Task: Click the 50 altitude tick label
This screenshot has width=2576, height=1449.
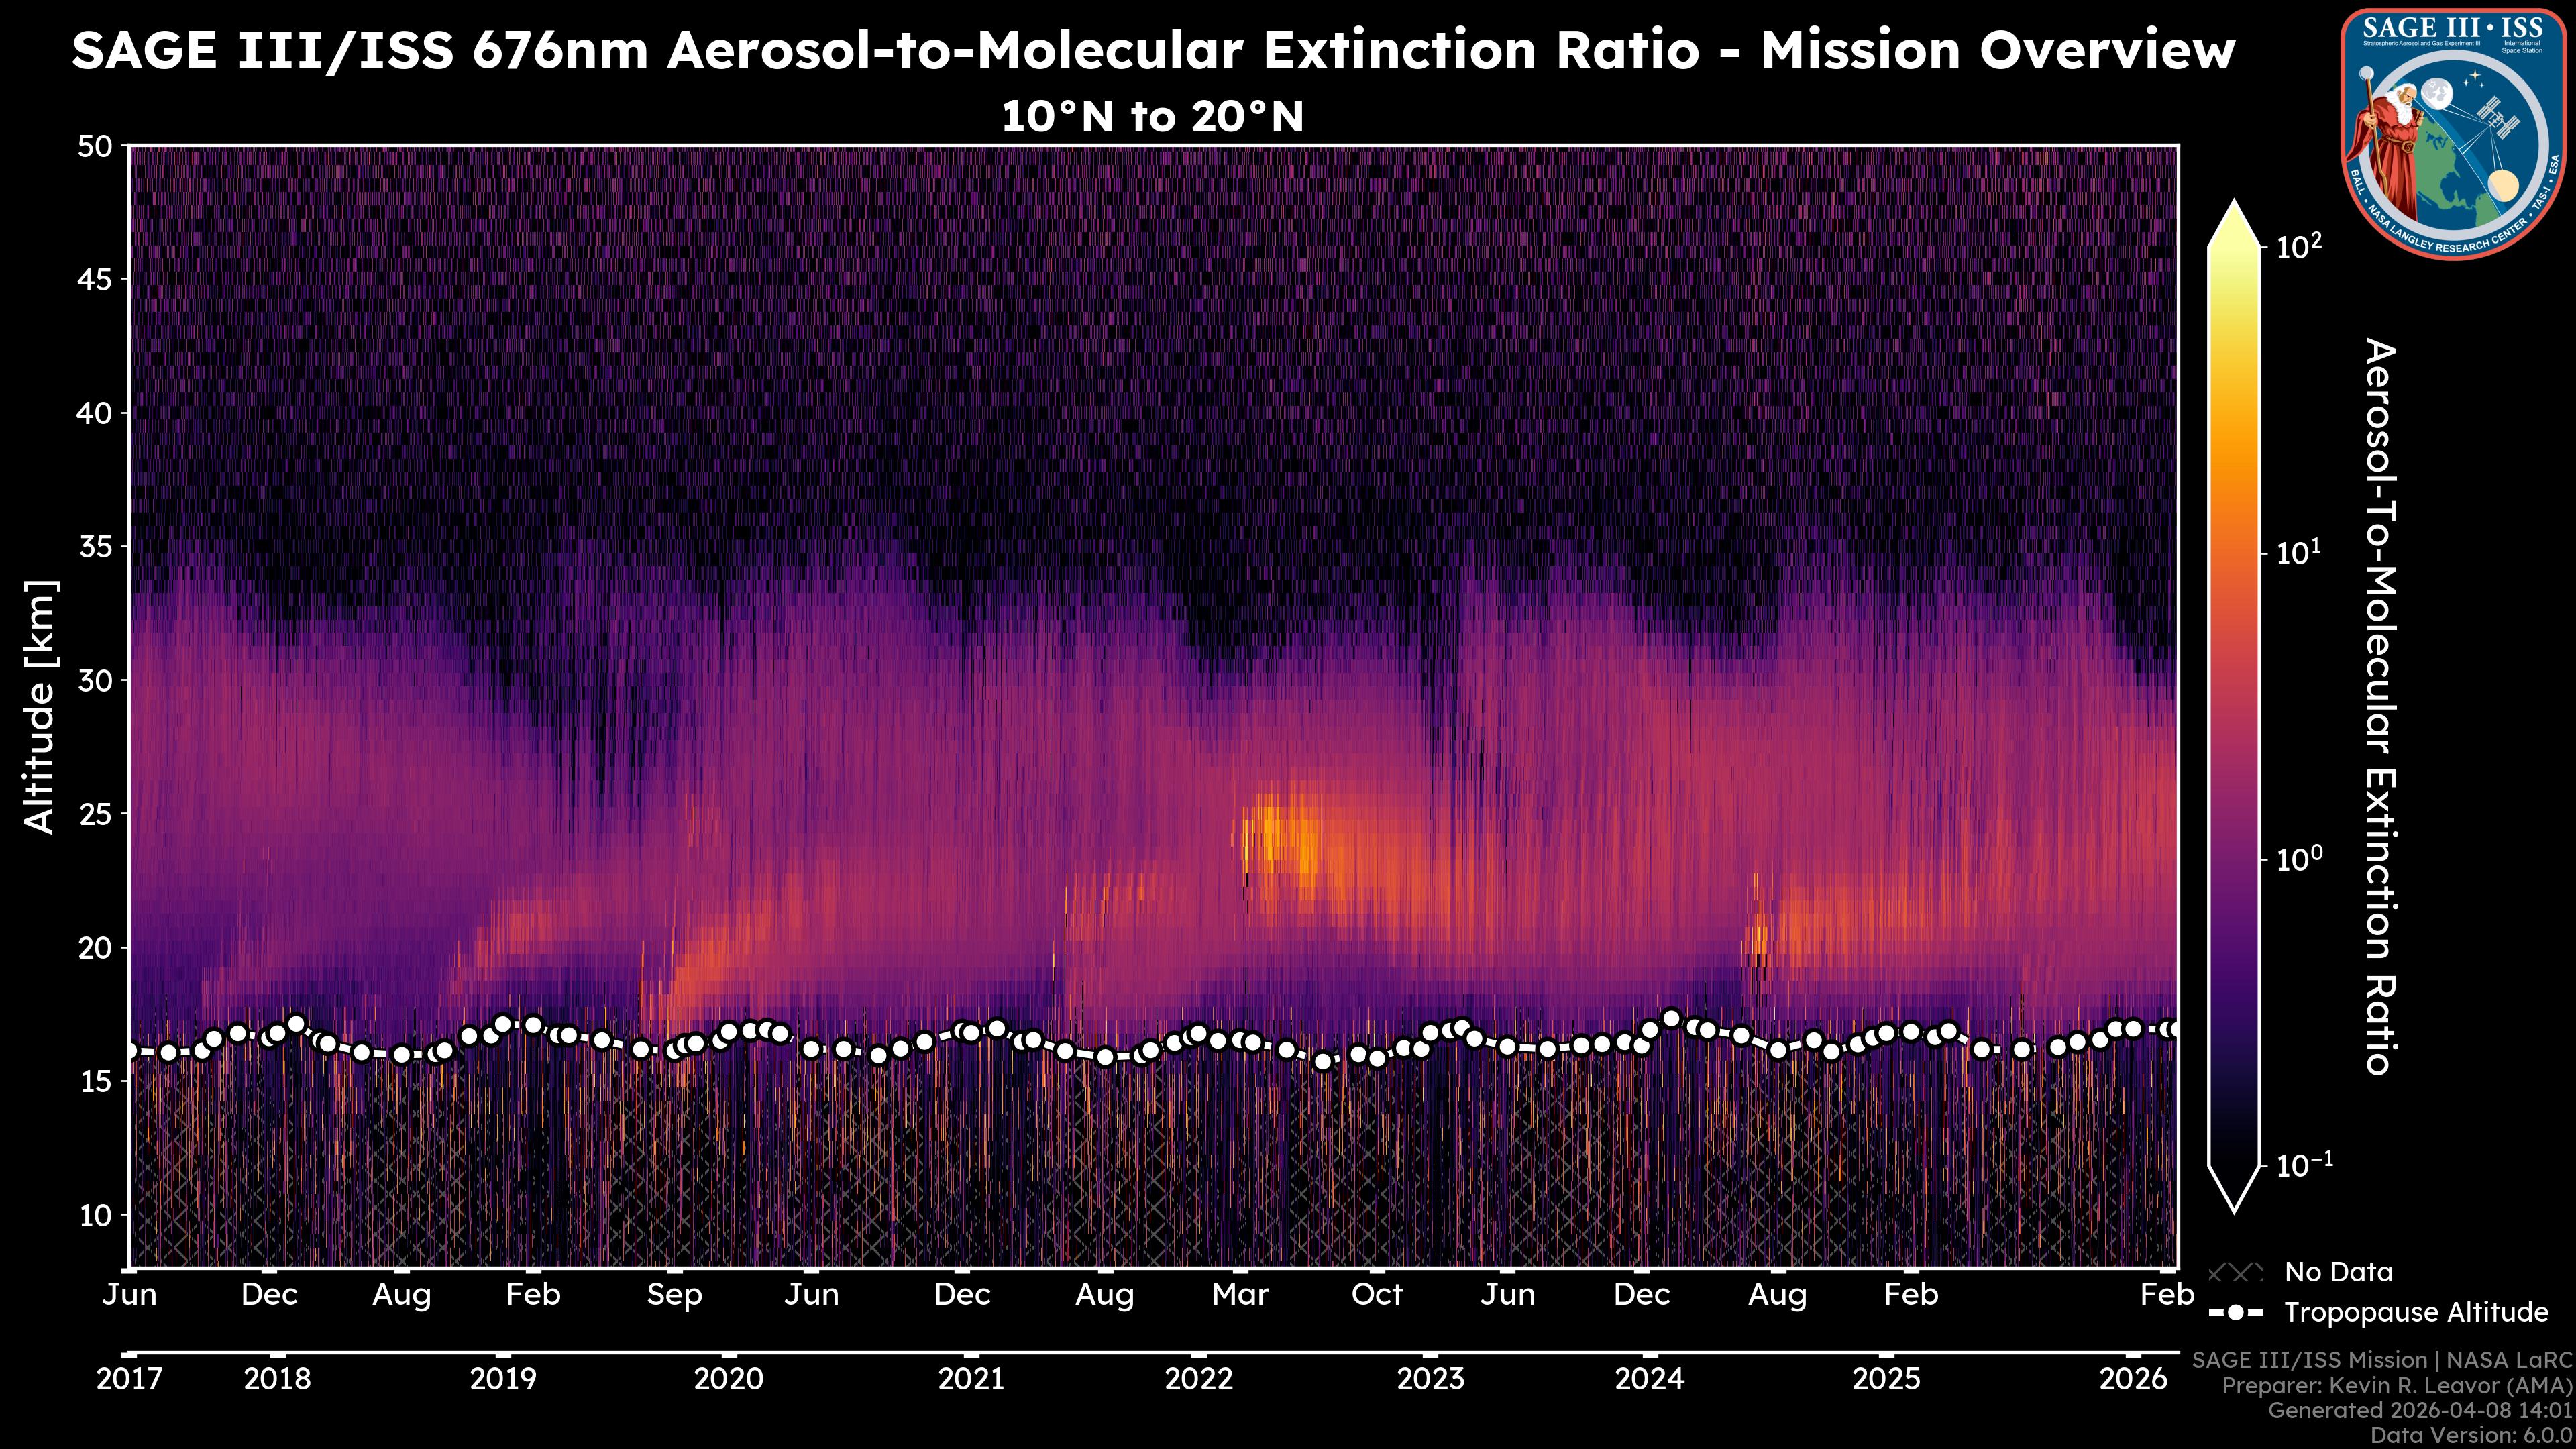Action: click(95, 146)
